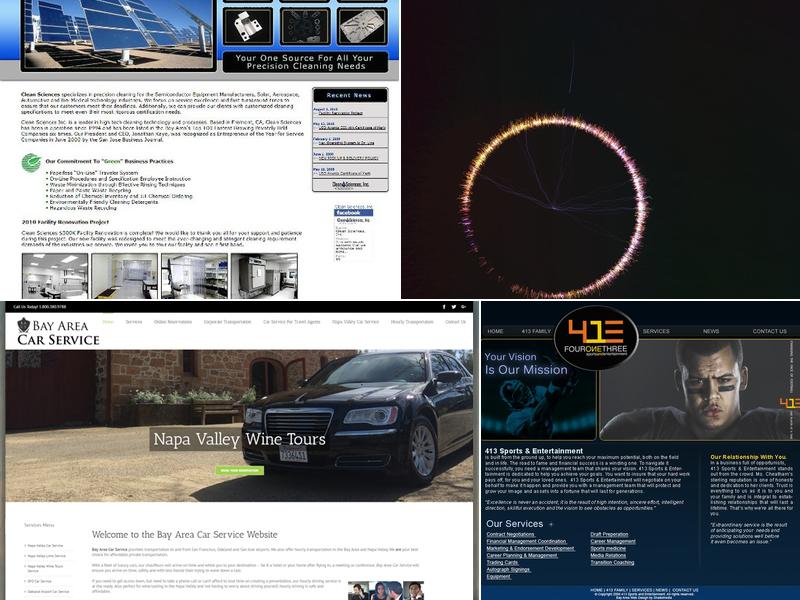Open the Facility Renovation Project news link
This screenshot has height=600, width=800.
(x=340, y=113)
